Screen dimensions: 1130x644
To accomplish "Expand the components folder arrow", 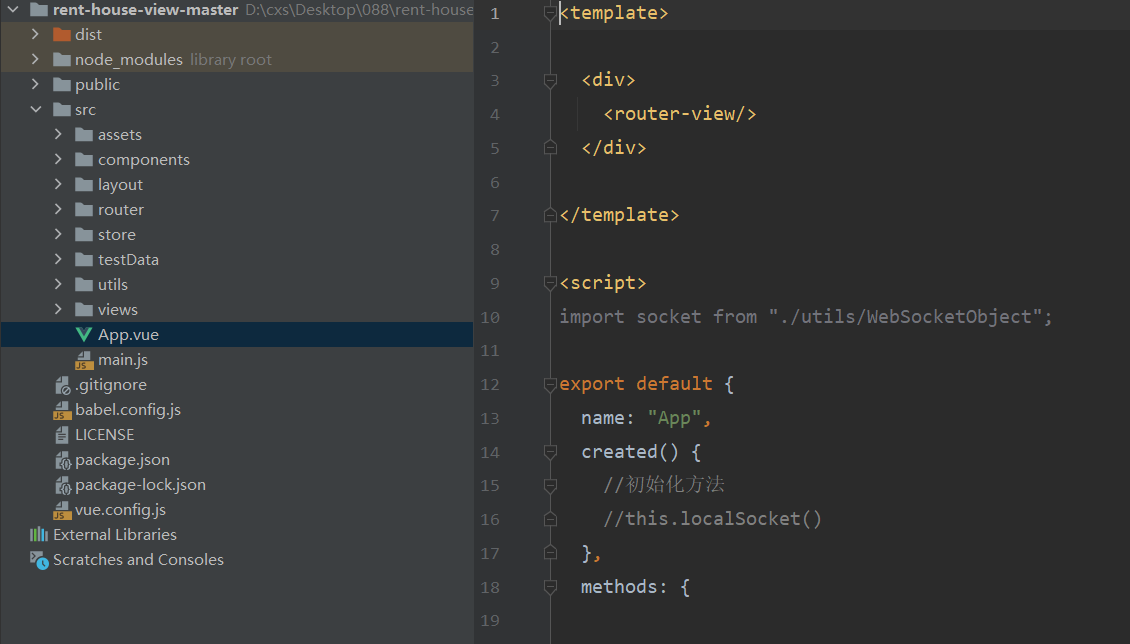I will 58,159.
